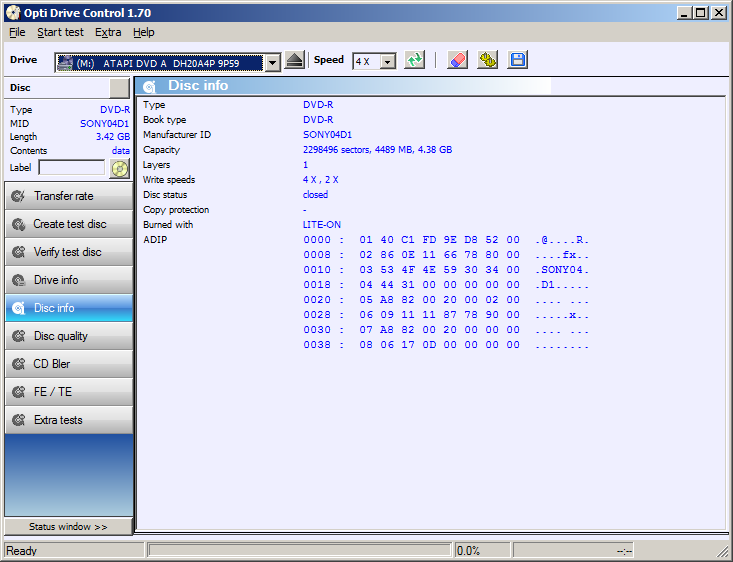
Task: Open settings with the yellow wrench icon
Action: [x=488, y=60]
